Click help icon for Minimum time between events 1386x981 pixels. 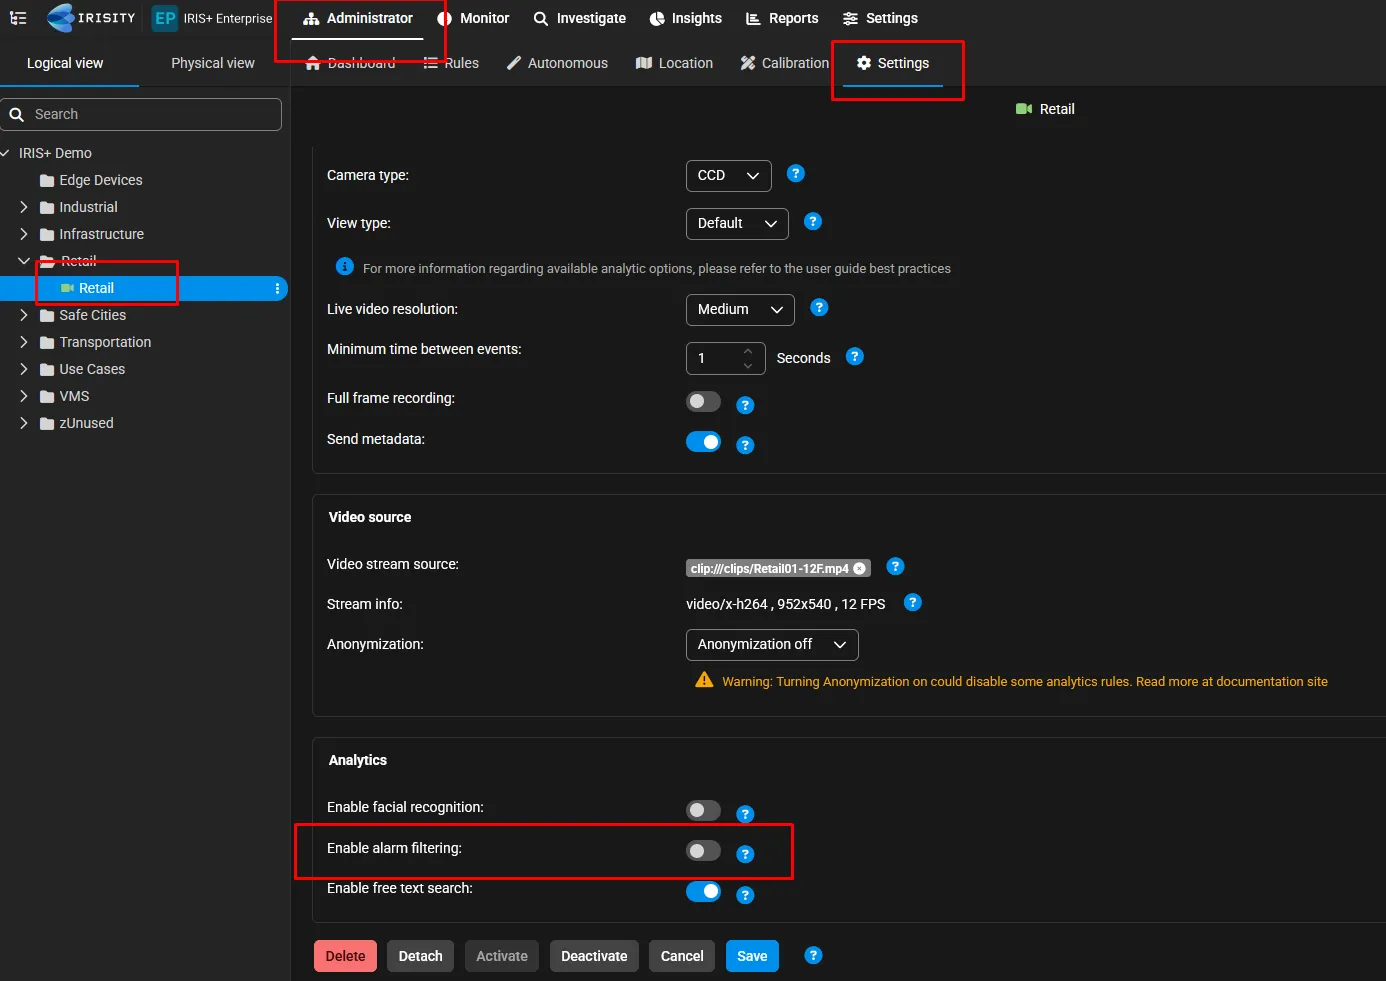(855, 357)
